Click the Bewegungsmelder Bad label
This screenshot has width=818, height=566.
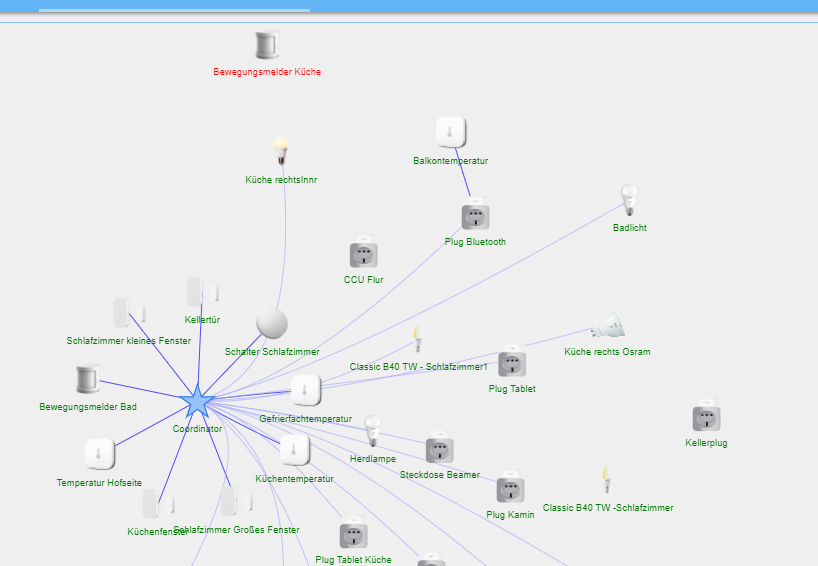point(88,407)
